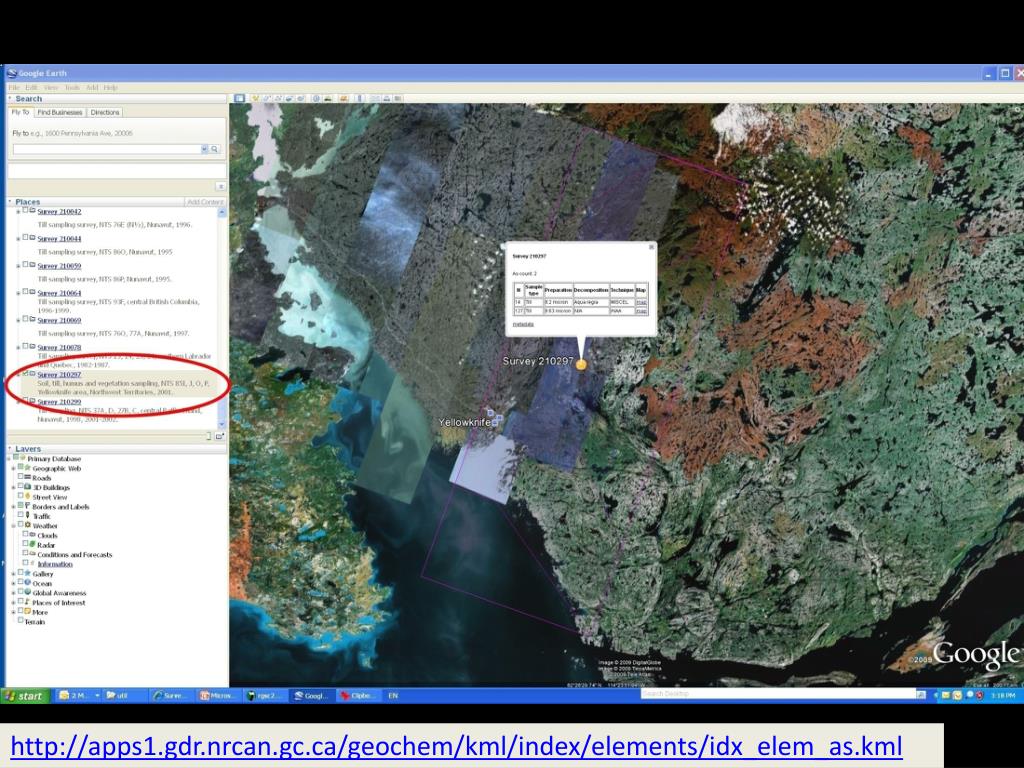Expand the Survey 210069 tree node
This screenshot has height=768, width=1024.
pyautogui.click(x=18, y=321)
